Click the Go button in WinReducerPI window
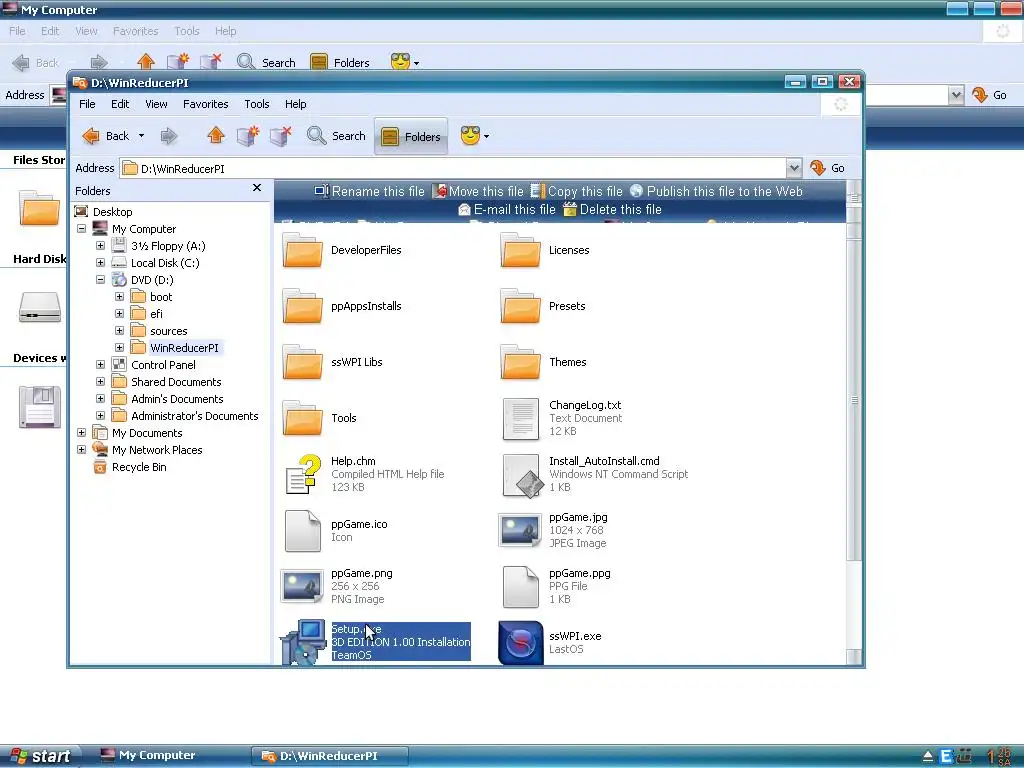 827,168
